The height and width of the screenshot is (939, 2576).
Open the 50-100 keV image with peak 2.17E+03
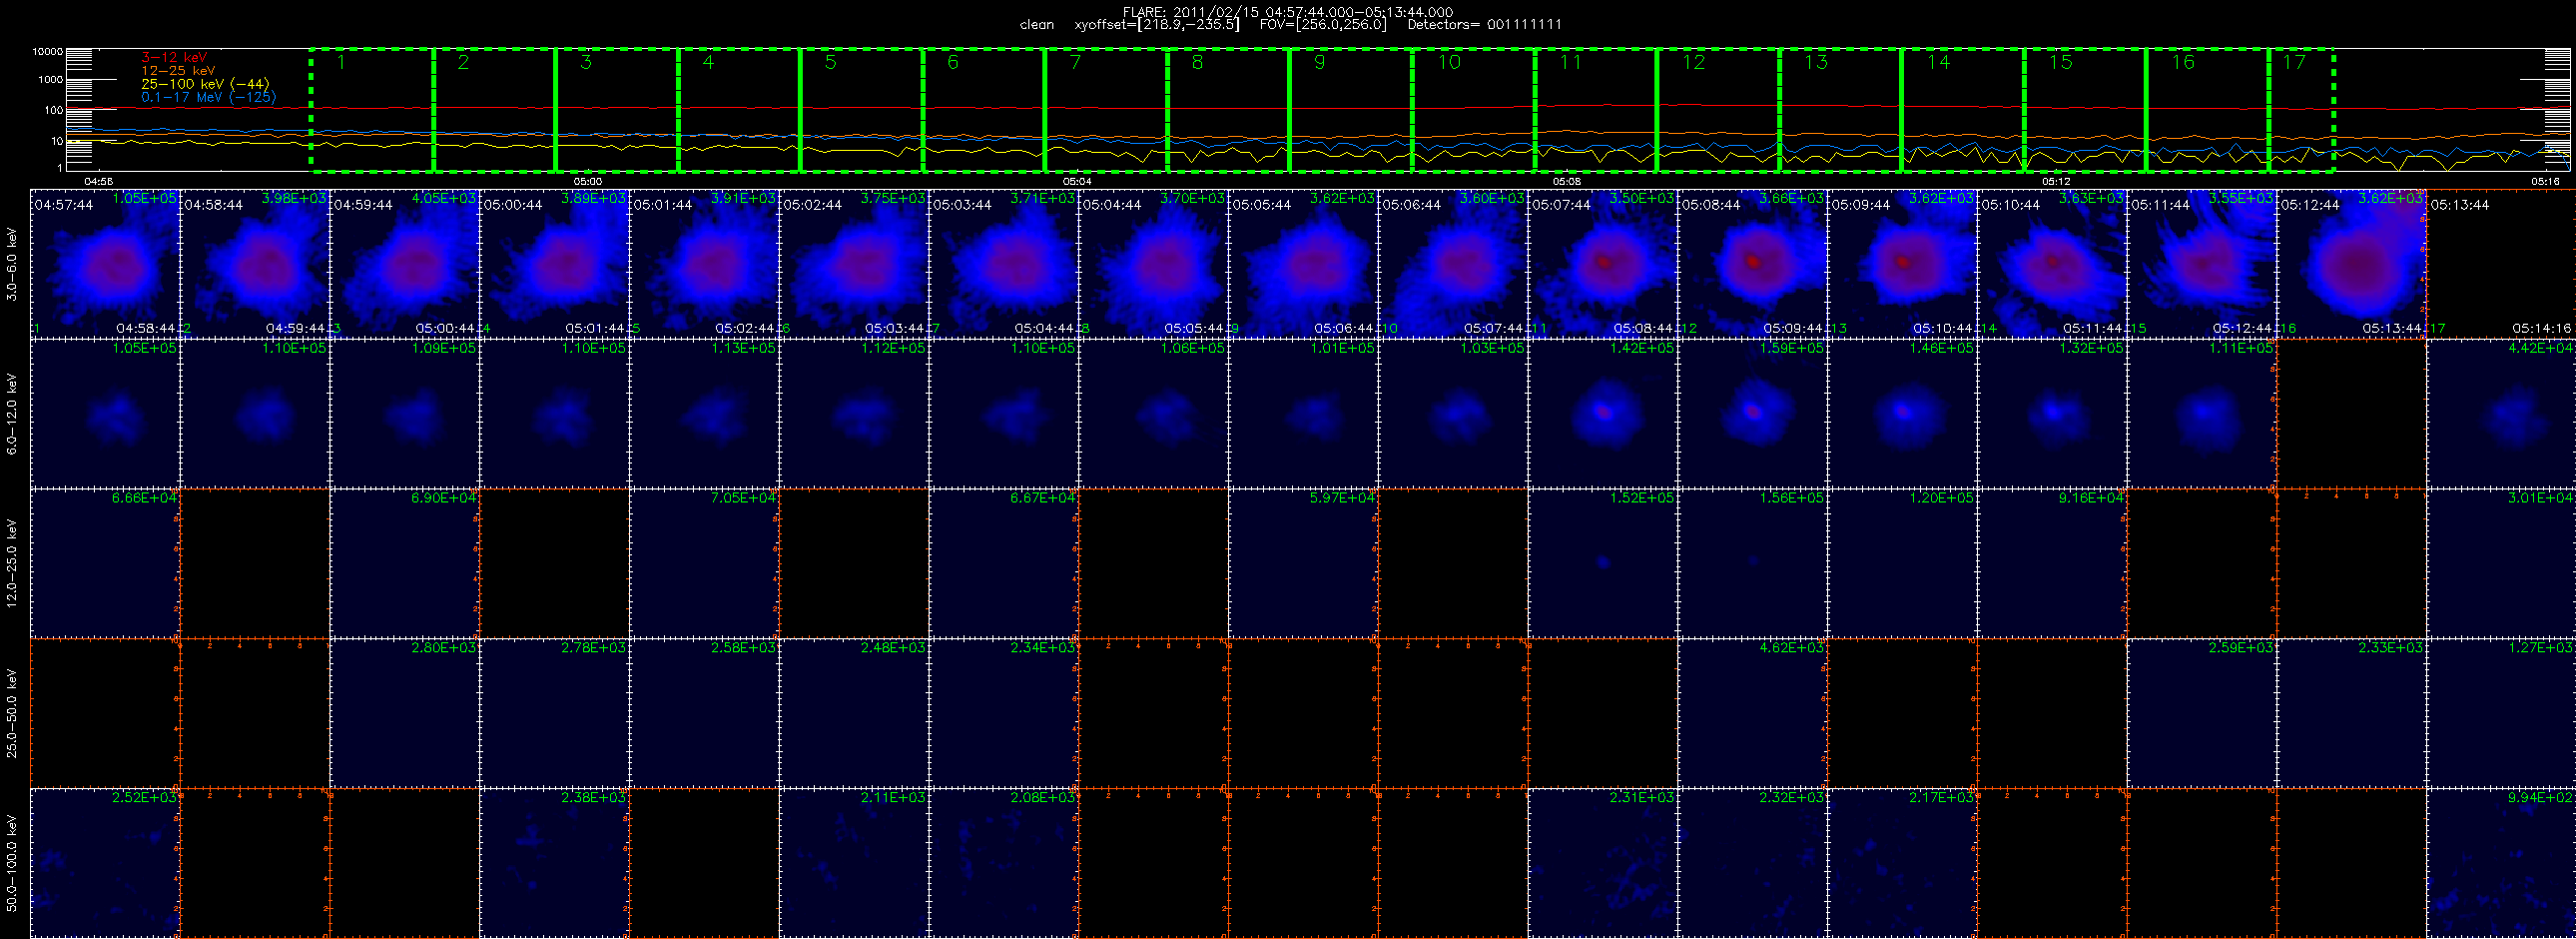pos(1902,863)
